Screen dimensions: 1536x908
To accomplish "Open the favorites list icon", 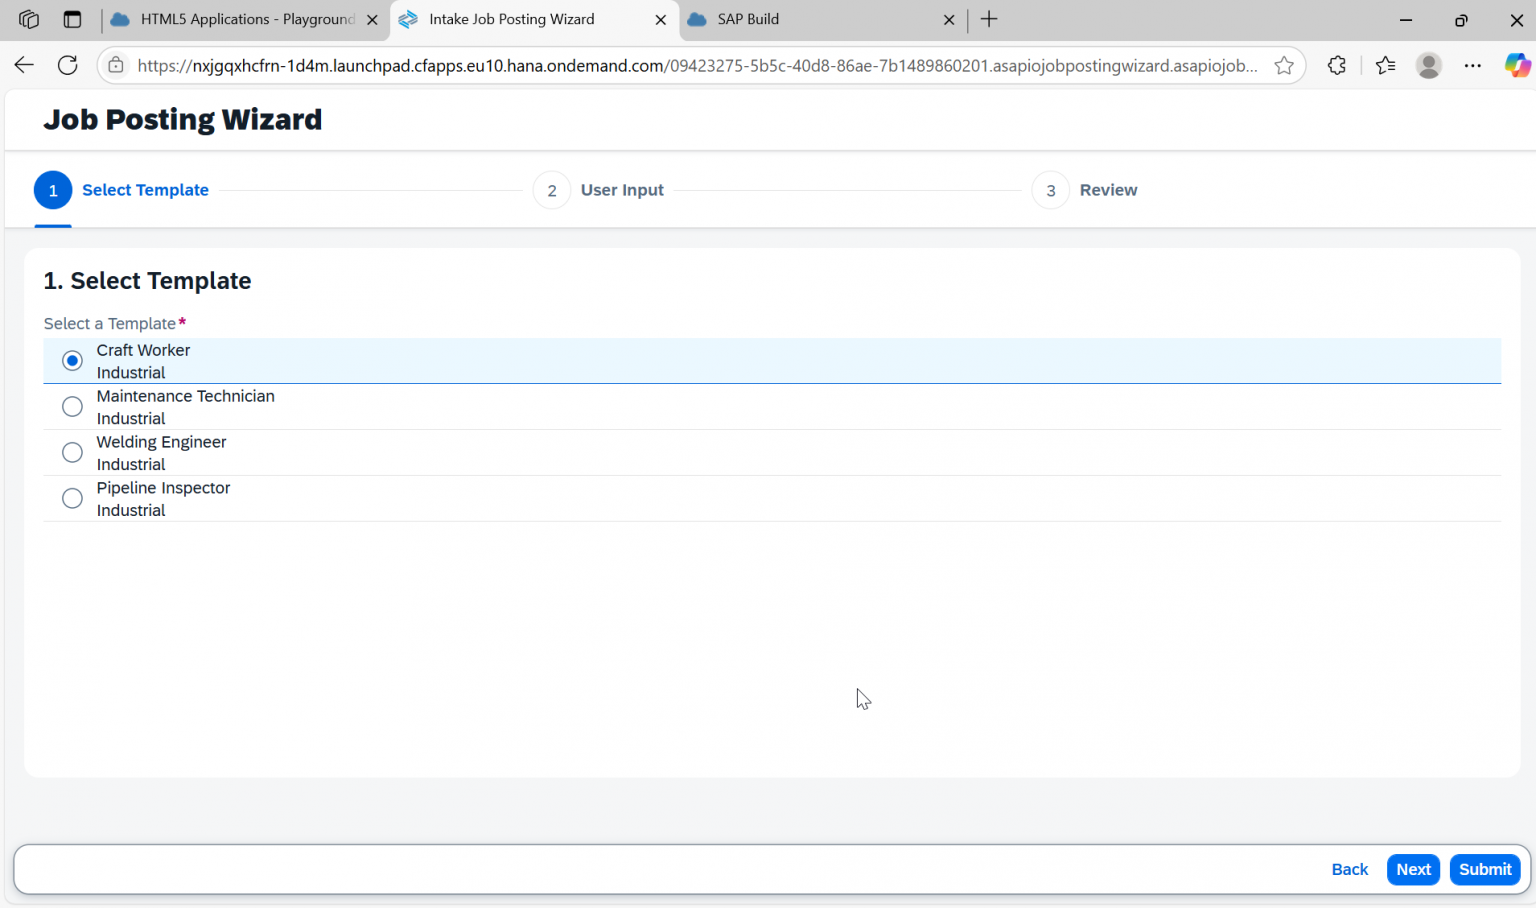I will coord(1385,64).
